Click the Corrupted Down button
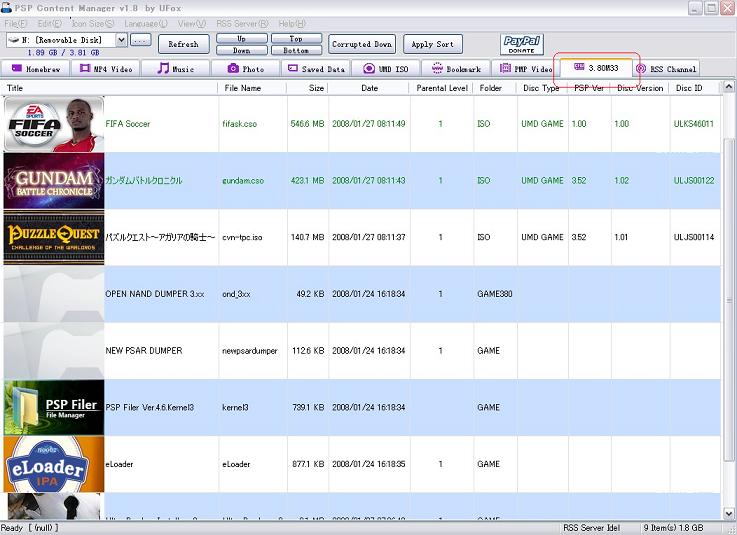 click(362, 44)
